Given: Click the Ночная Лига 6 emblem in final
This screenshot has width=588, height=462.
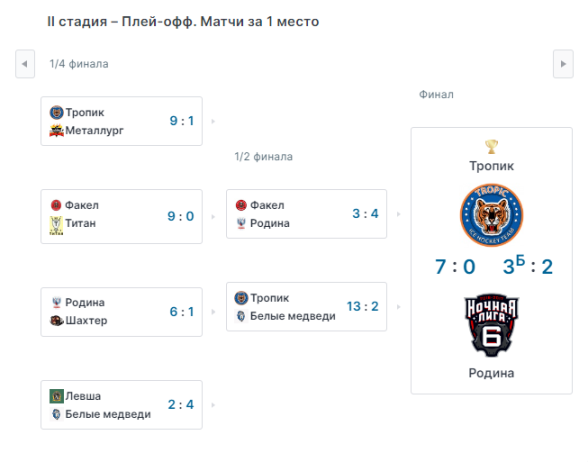Looking at the screenshot, I should pyautogui.click(x=491, y=325).
